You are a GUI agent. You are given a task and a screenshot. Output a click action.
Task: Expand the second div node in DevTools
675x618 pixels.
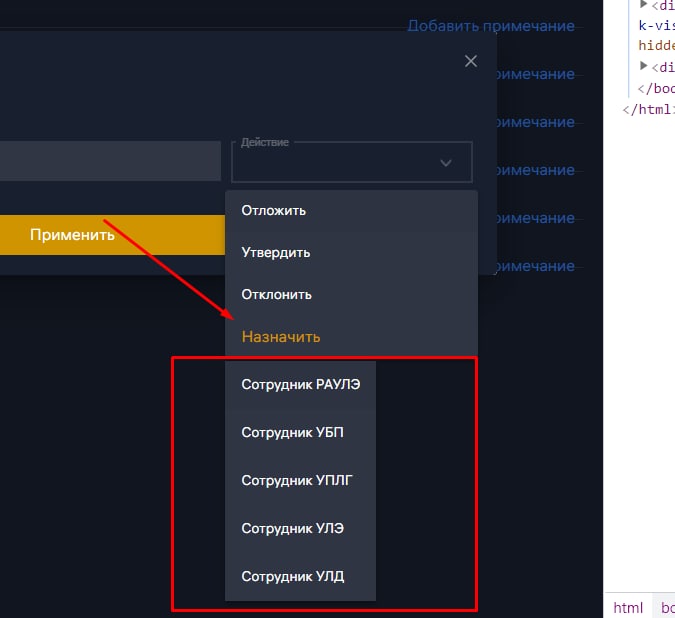point(644,66)
